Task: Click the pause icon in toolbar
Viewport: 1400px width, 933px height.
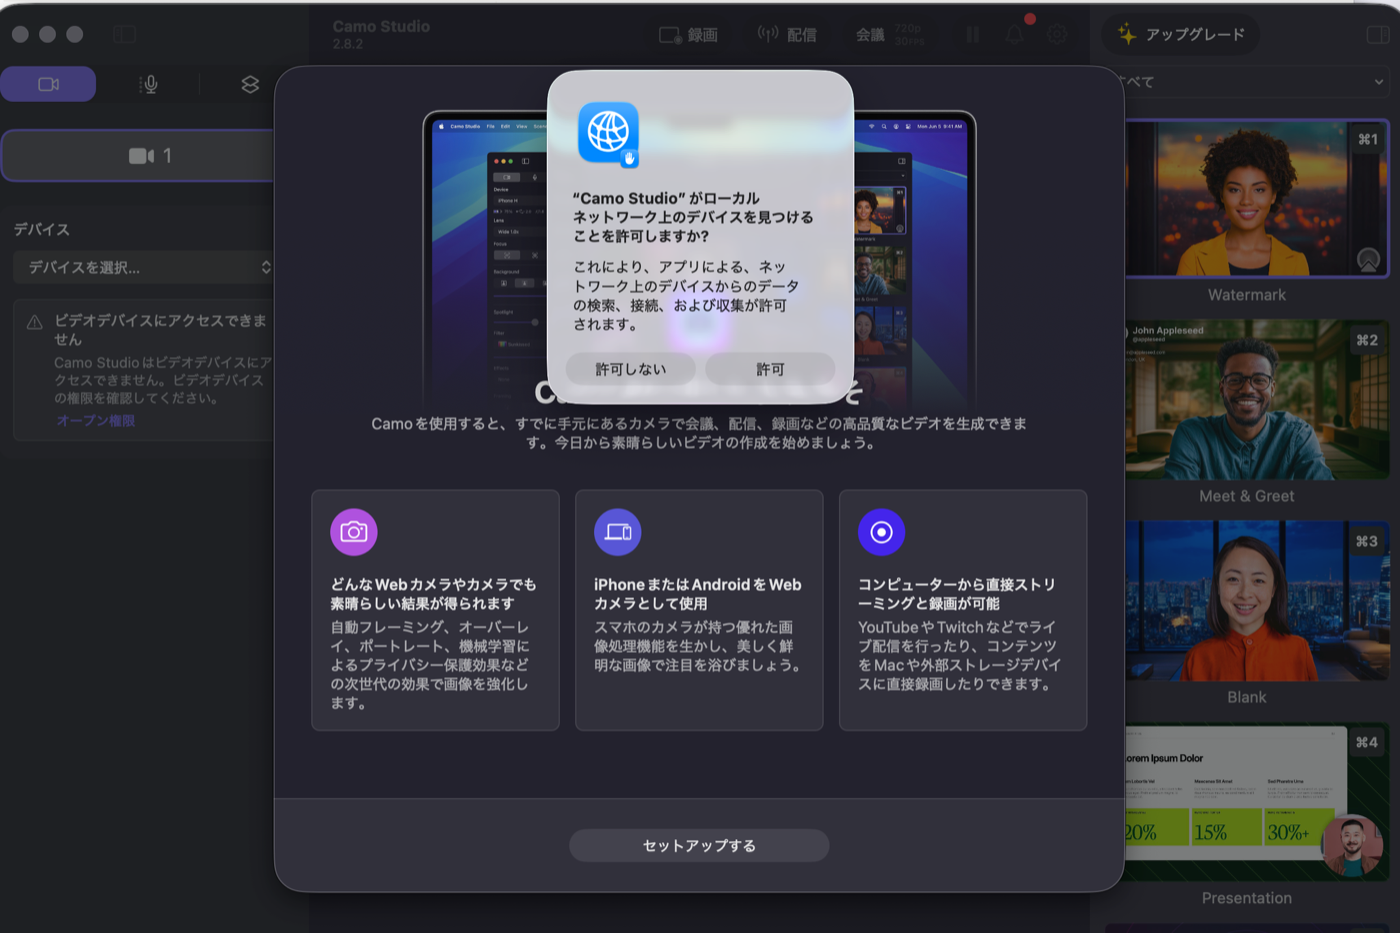Action: 972,35
